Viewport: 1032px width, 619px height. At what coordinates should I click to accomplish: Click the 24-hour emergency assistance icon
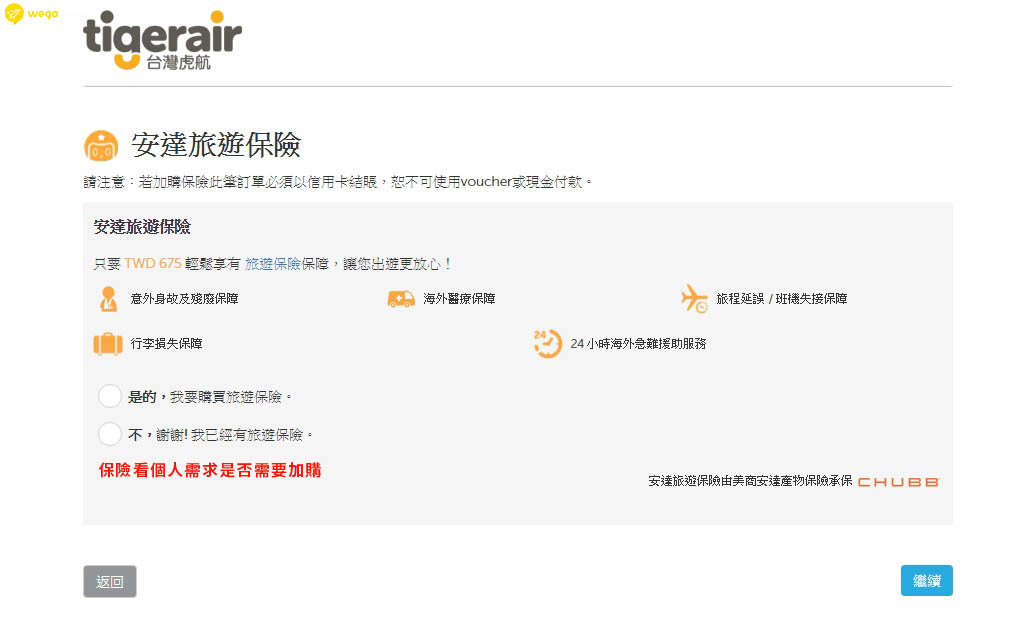(547, 344)
